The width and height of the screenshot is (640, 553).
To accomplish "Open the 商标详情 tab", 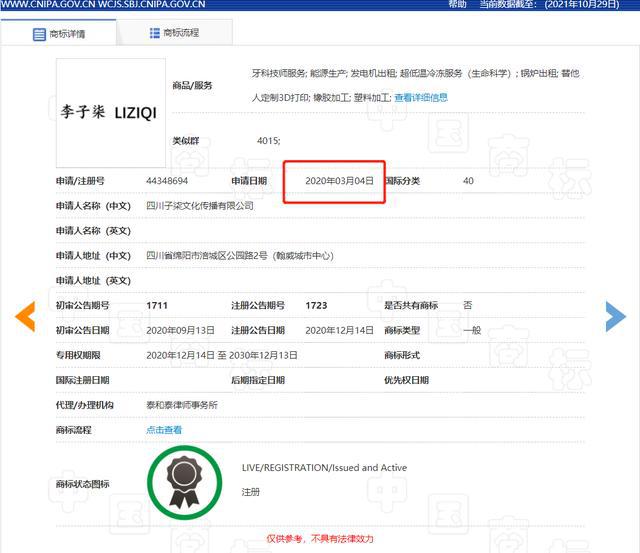I will coord(58,33).
